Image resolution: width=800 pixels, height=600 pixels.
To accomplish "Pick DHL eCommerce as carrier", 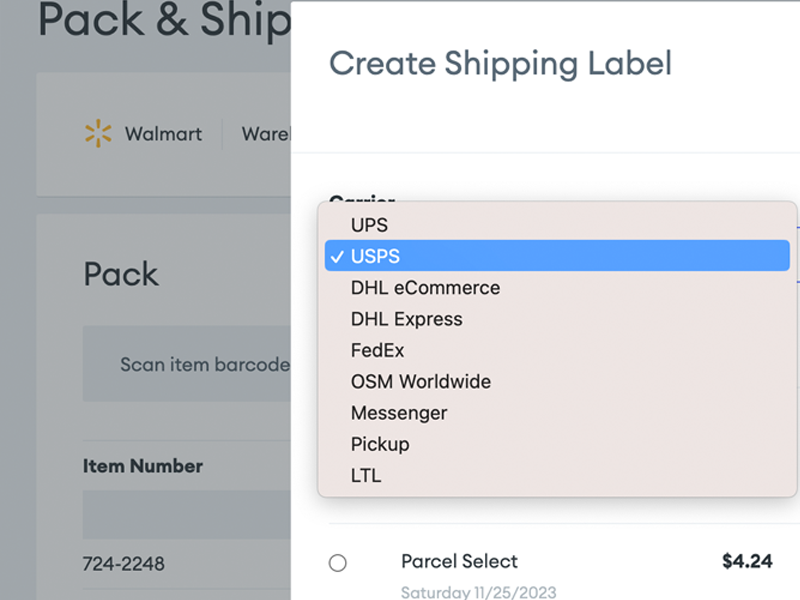I will tap(557, 288).
